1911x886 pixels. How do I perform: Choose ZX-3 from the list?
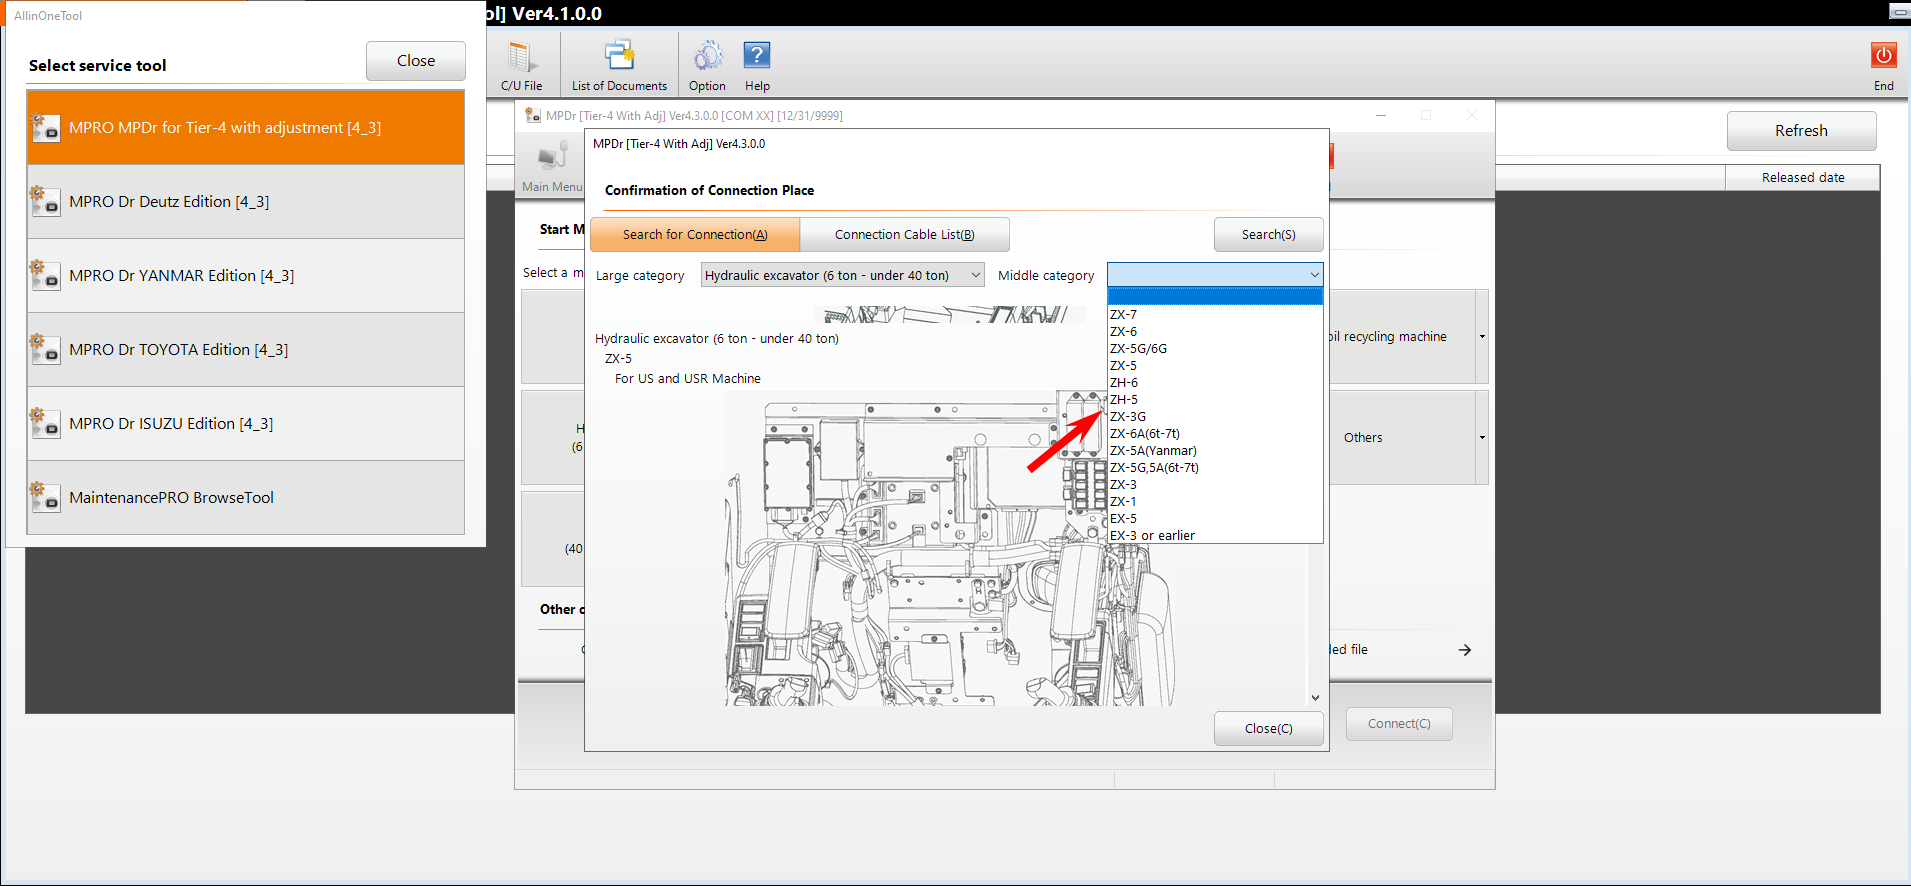click(x=1215, y=485)
